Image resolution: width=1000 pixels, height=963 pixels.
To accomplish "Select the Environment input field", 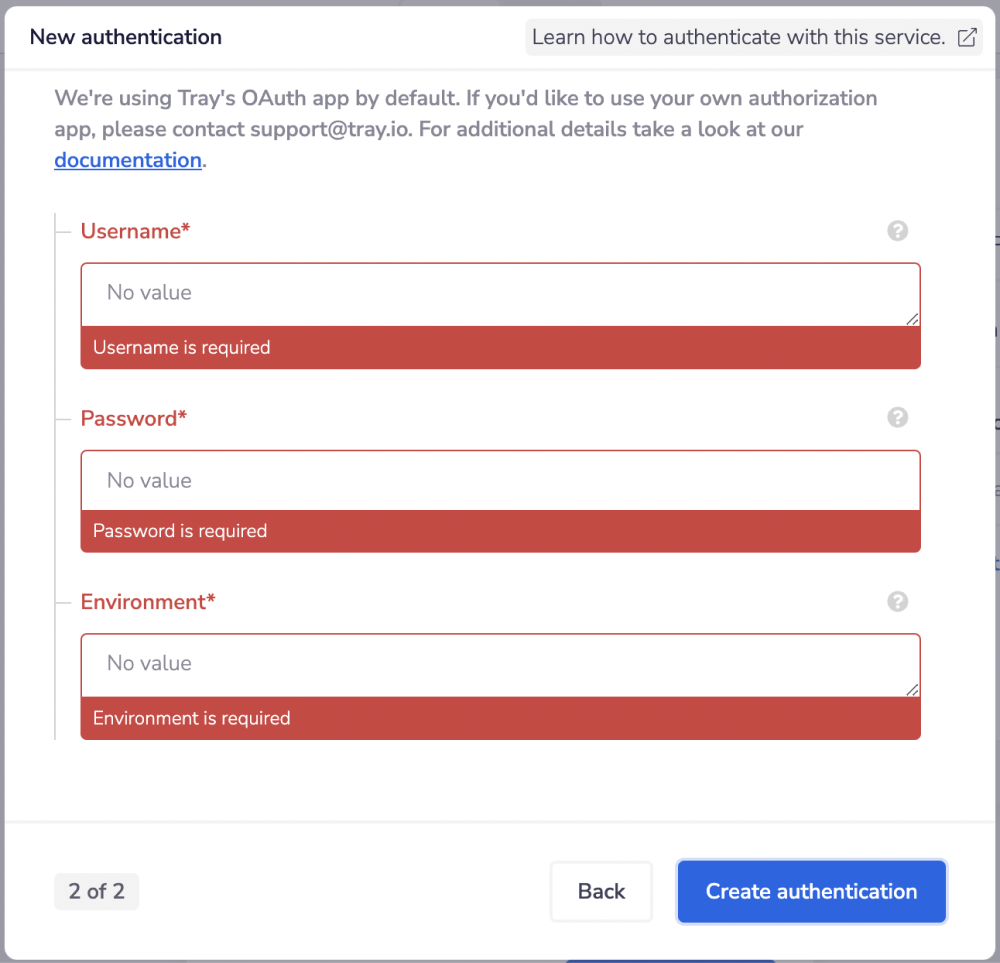I will (x=500, y=663).
